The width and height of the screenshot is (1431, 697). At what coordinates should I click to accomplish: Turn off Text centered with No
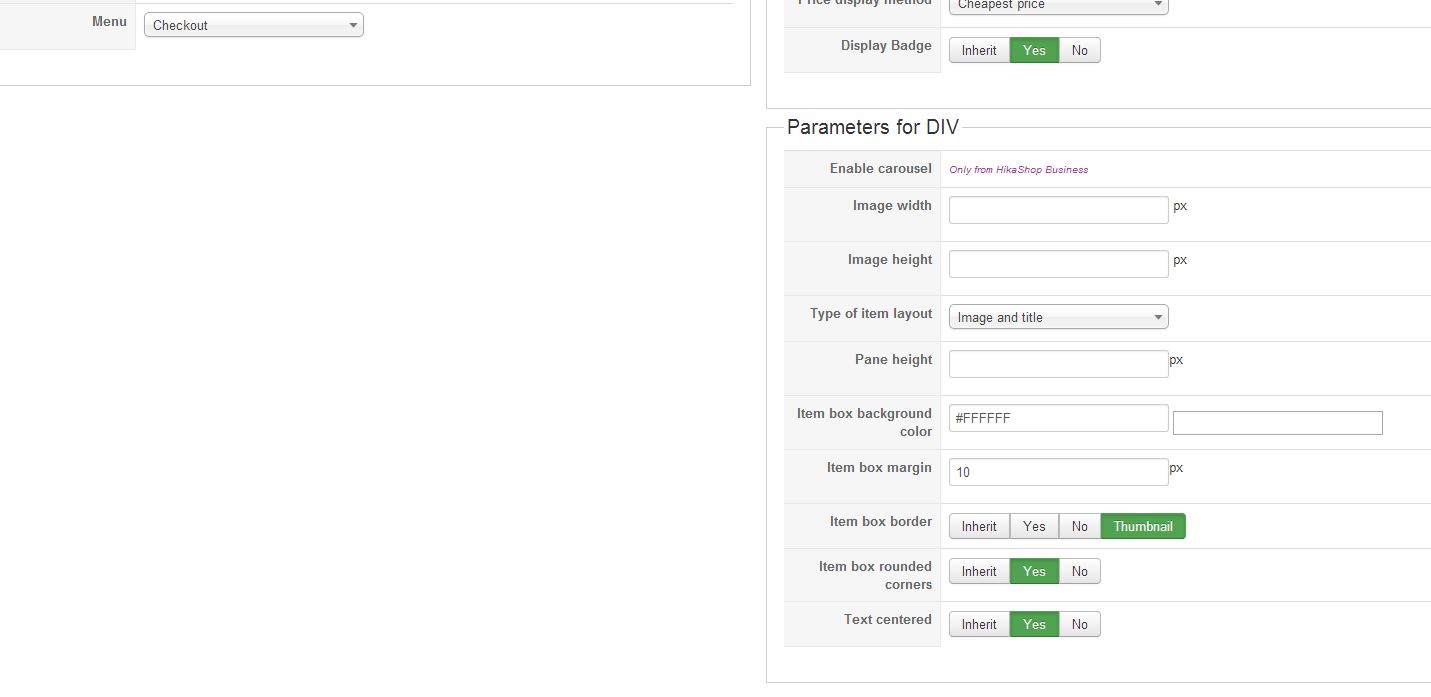(x=1079, y=624)
